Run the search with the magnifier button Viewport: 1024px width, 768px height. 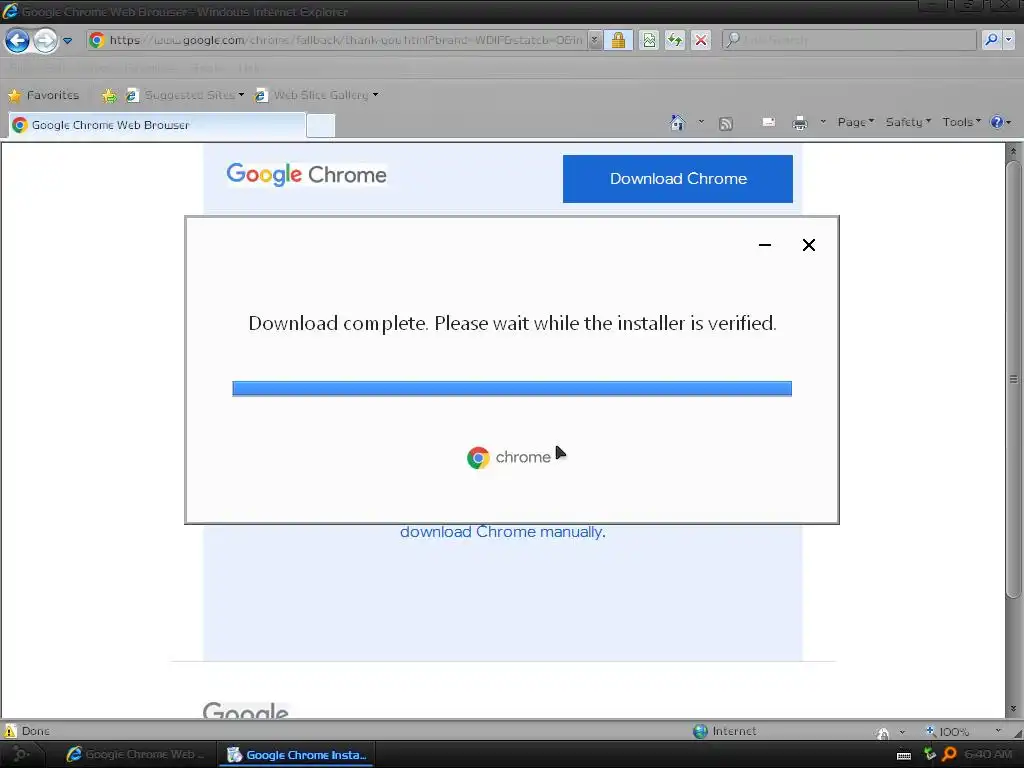(x=991, y=40)
